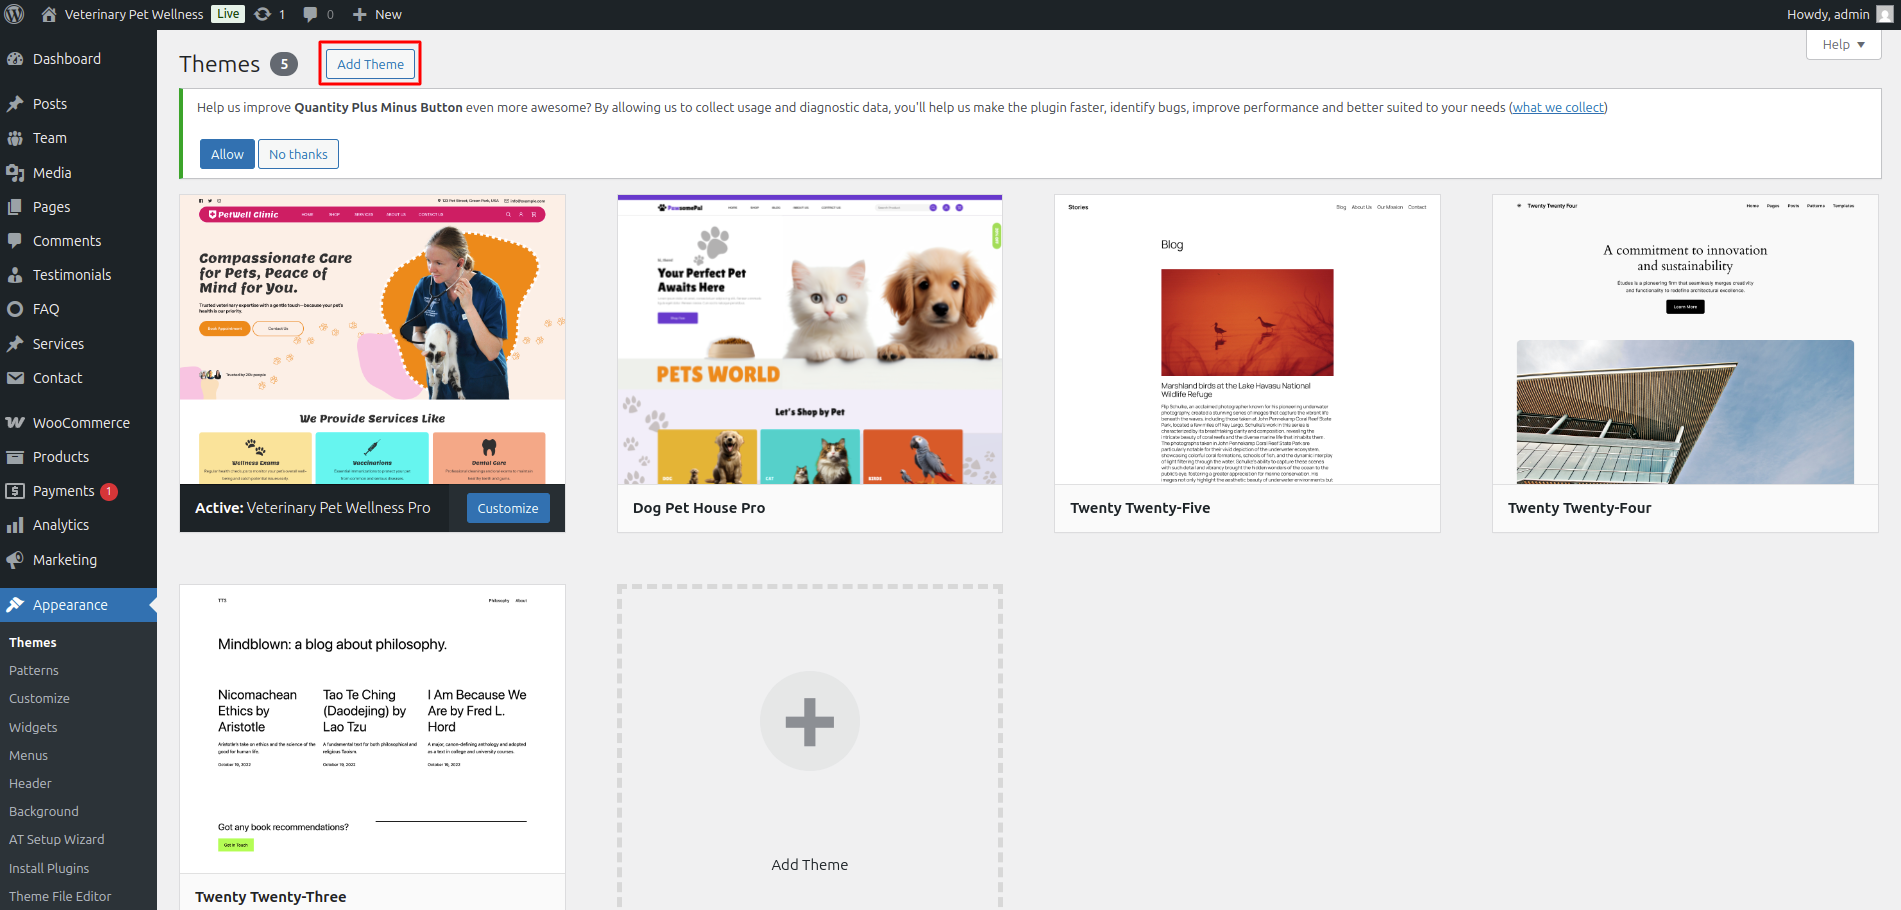Viewport: 1901px width, 910px height.
Task: Click the Appearance paintbrush icon
Action: coord(15,605)
